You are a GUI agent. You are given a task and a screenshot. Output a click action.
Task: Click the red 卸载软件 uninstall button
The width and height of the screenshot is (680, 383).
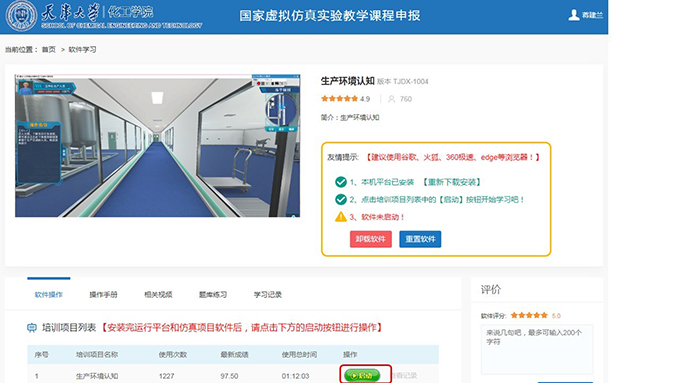pos(371,239)
